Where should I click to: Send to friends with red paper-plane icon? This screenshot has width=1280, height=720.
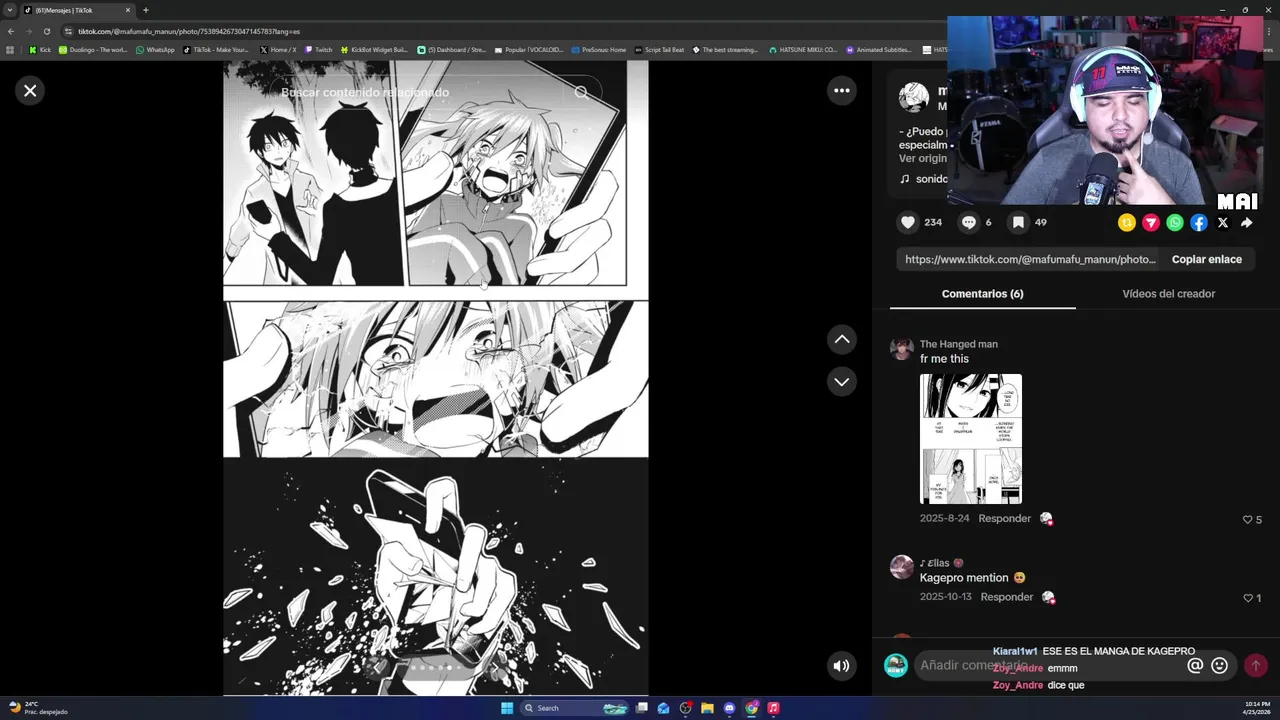tap(1151, 223)
